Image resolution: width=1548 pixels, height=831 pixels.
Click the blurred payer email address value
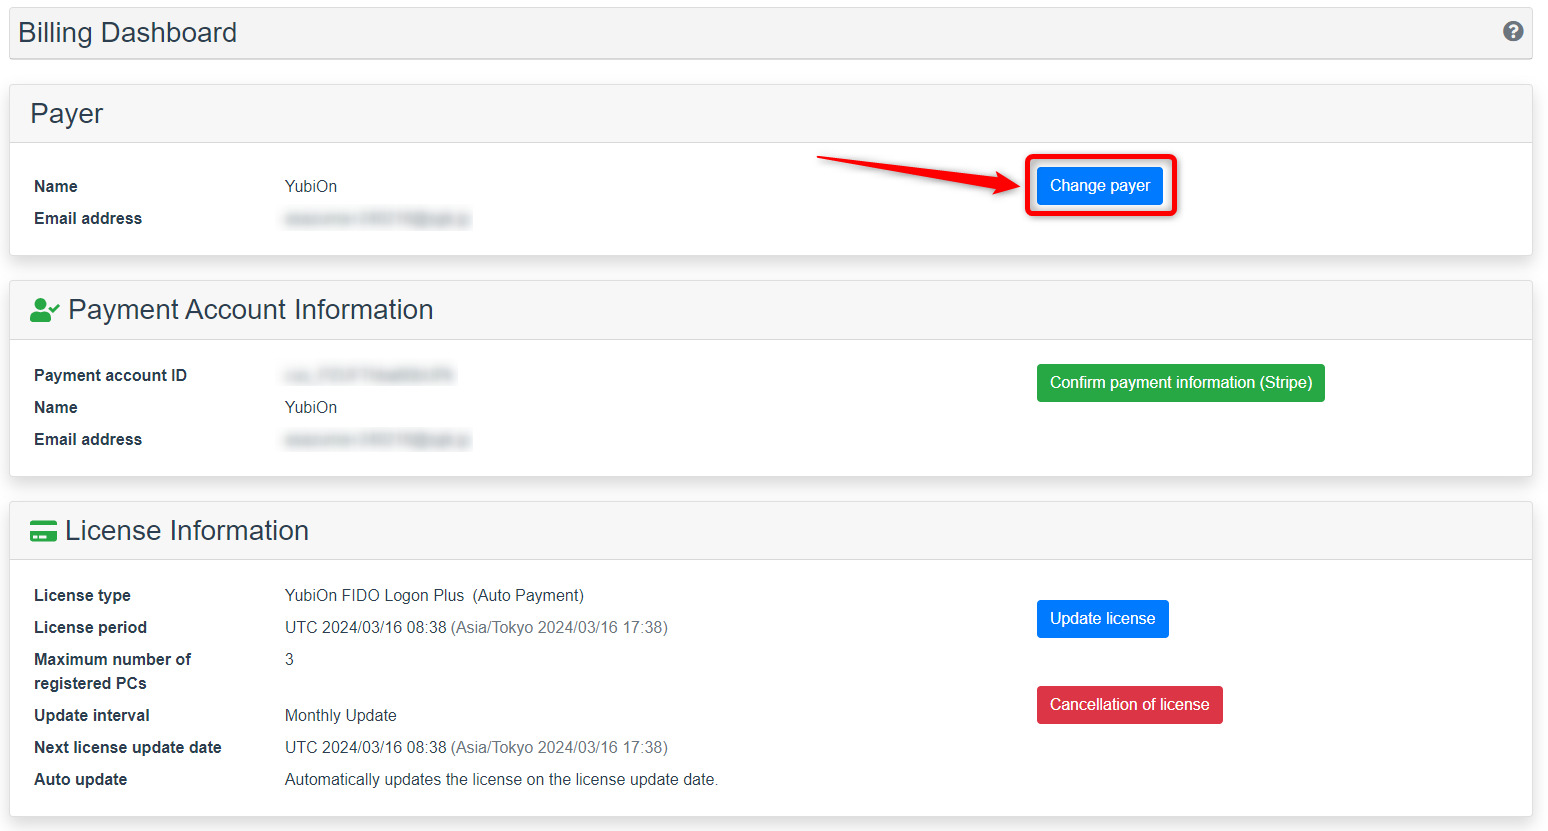377,219
